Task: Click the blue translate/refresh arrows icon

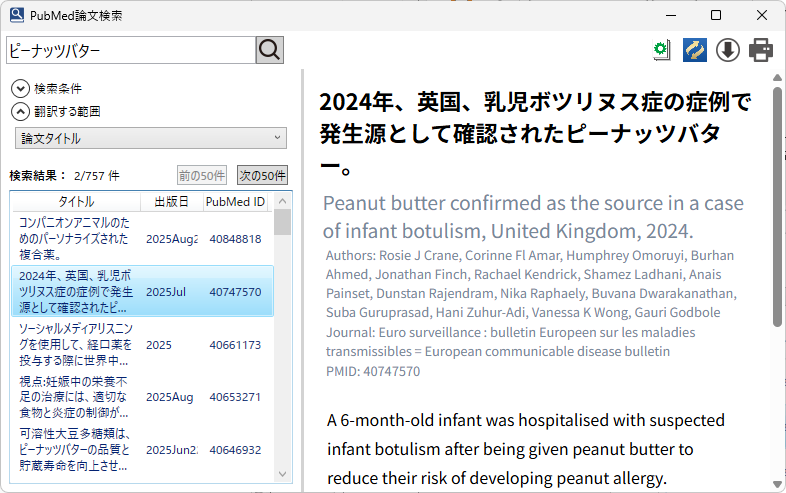Action: tap(695, 50)
